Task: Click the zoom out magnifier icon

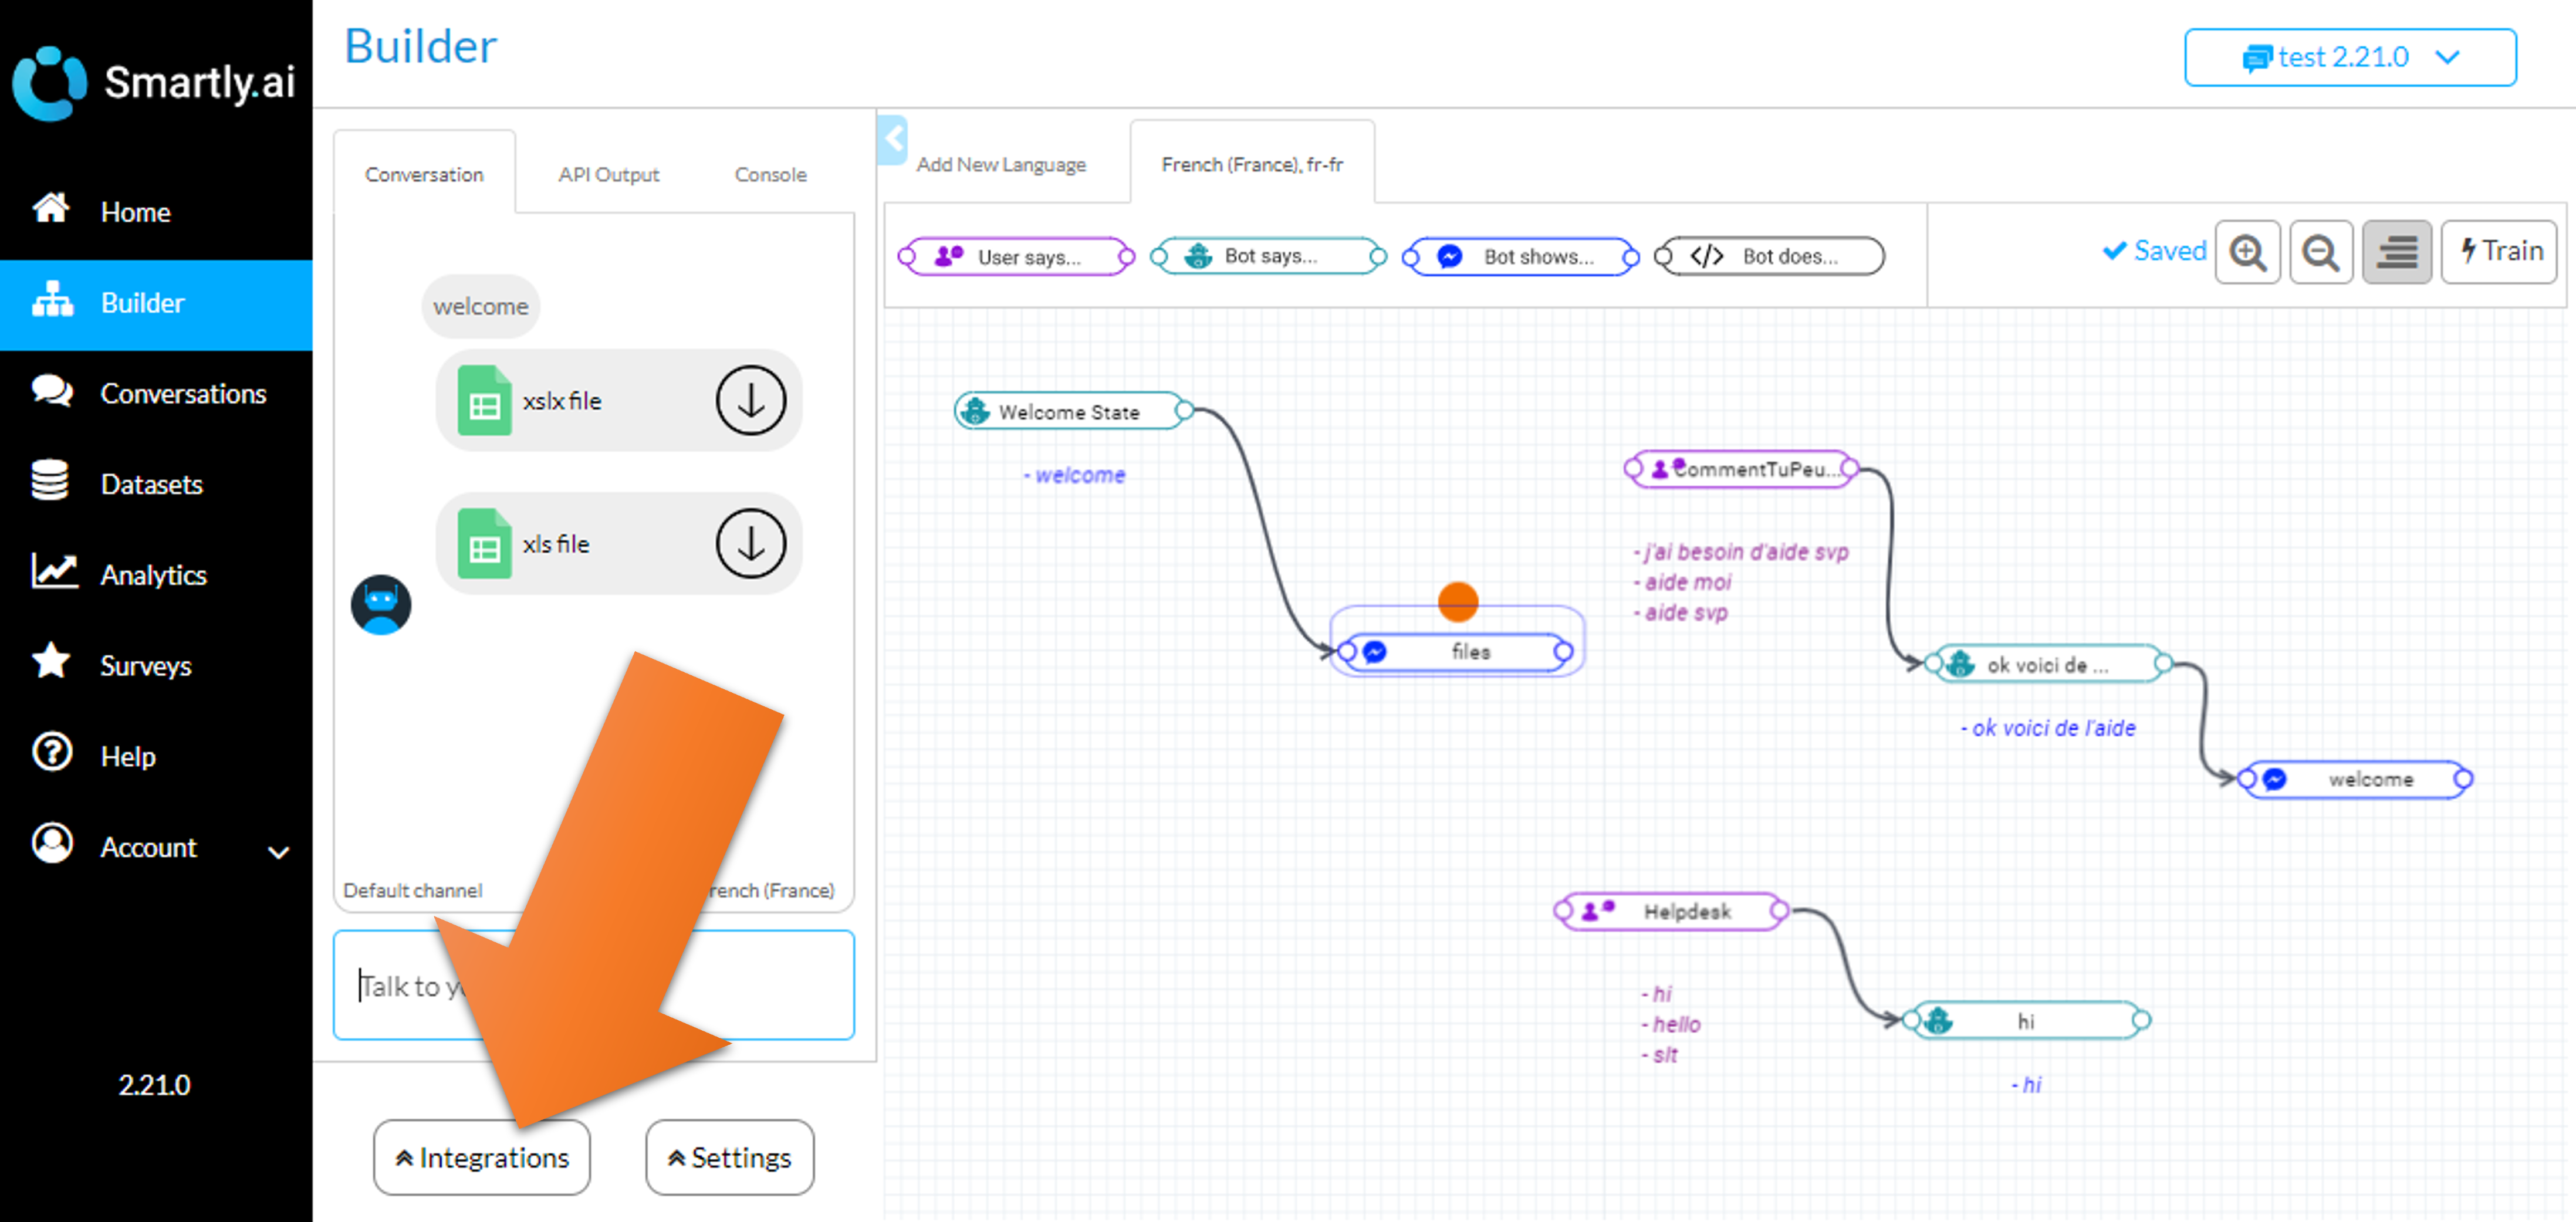Action: pos(2320,252)
